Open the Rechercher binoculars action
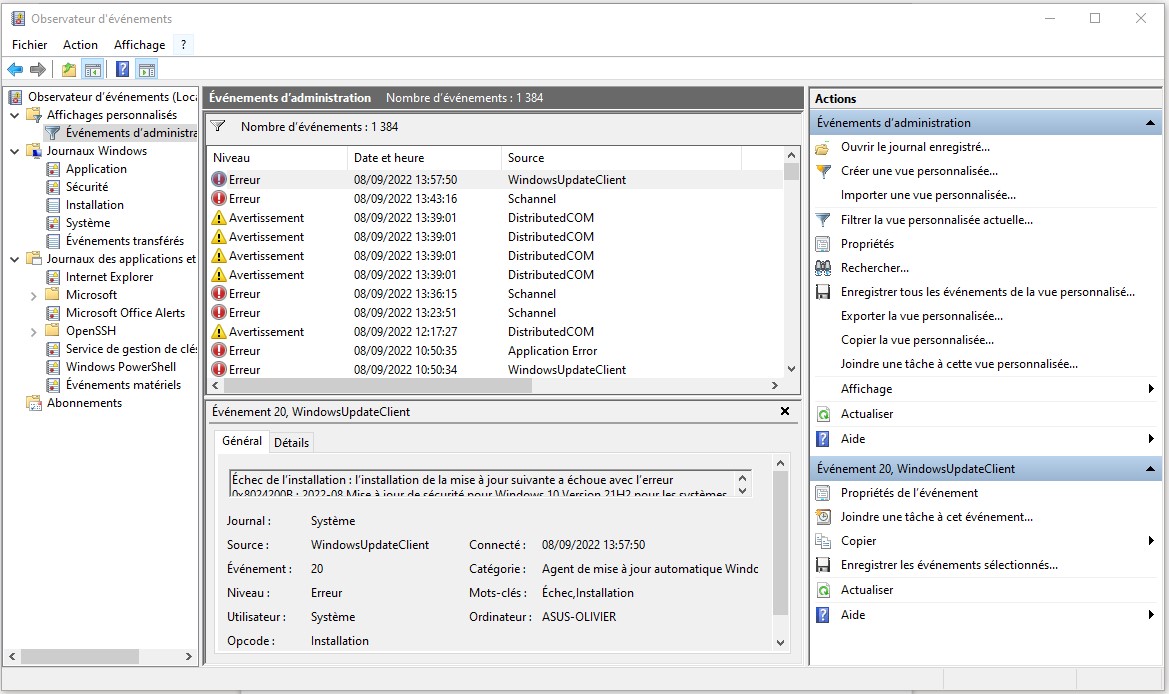The image size is (1169, 694). (874, 268)
